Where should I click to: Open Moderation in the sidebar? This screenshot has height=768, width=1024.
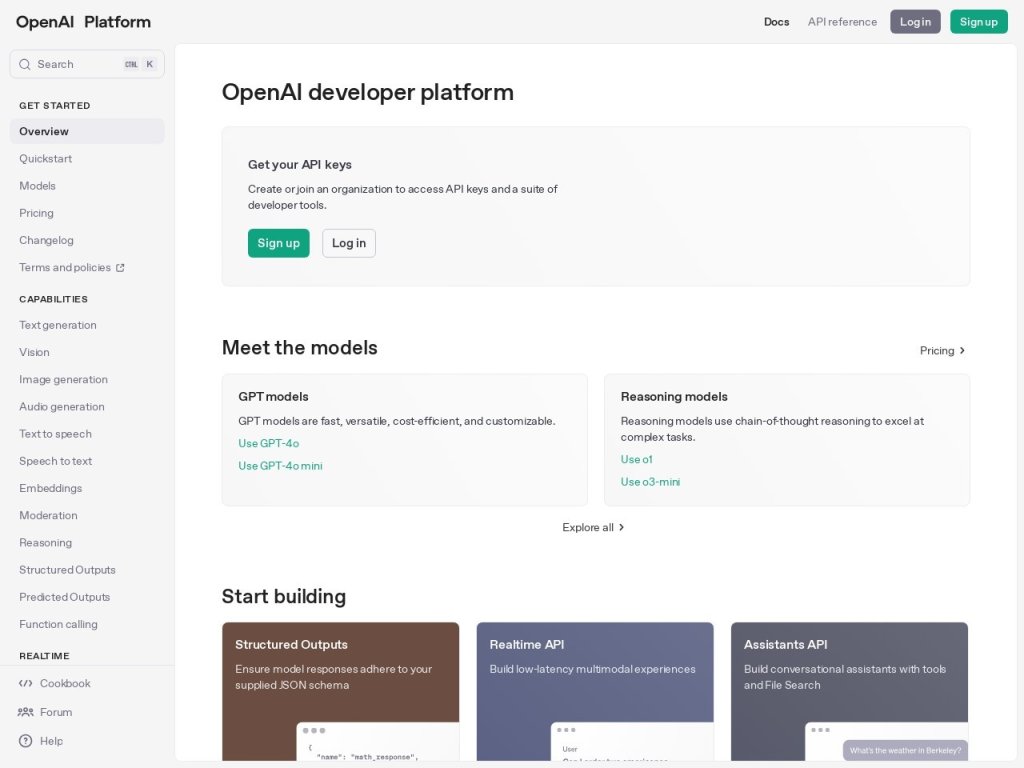[48, 516]
